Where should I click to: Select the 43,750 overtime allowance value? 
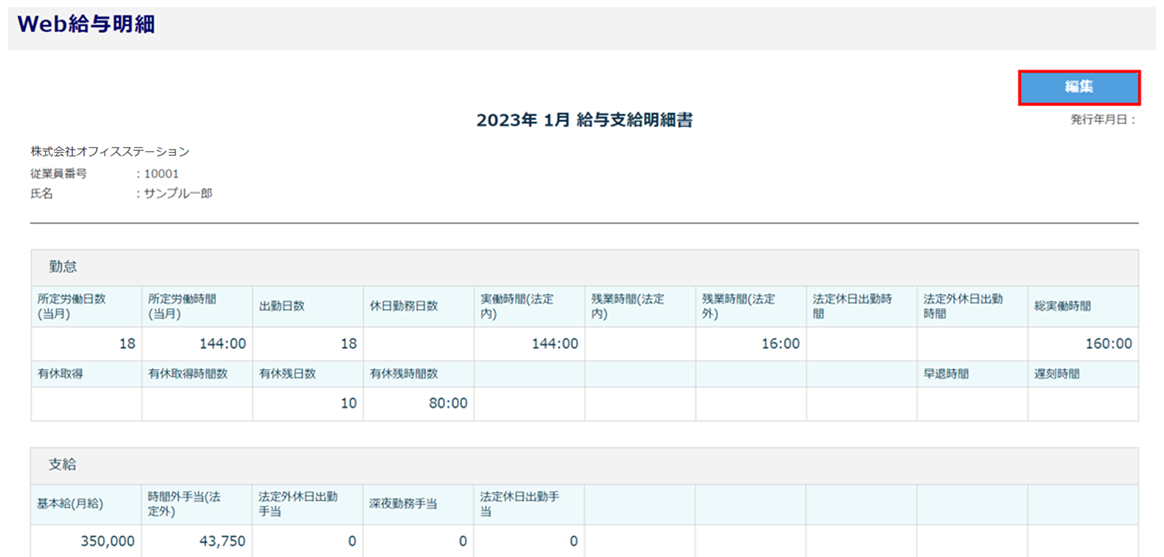[x=223, y=541]
